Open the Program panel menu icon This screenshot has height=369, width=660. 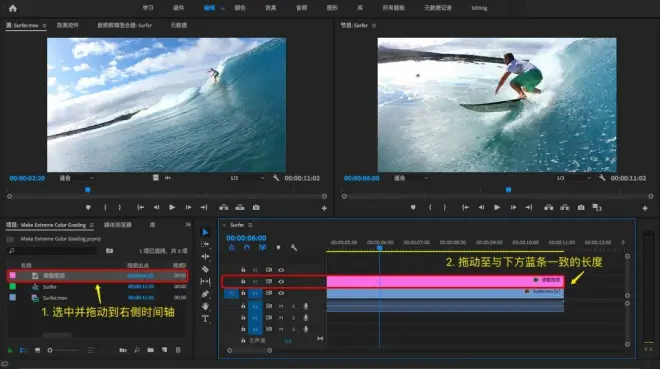[374, 26]
